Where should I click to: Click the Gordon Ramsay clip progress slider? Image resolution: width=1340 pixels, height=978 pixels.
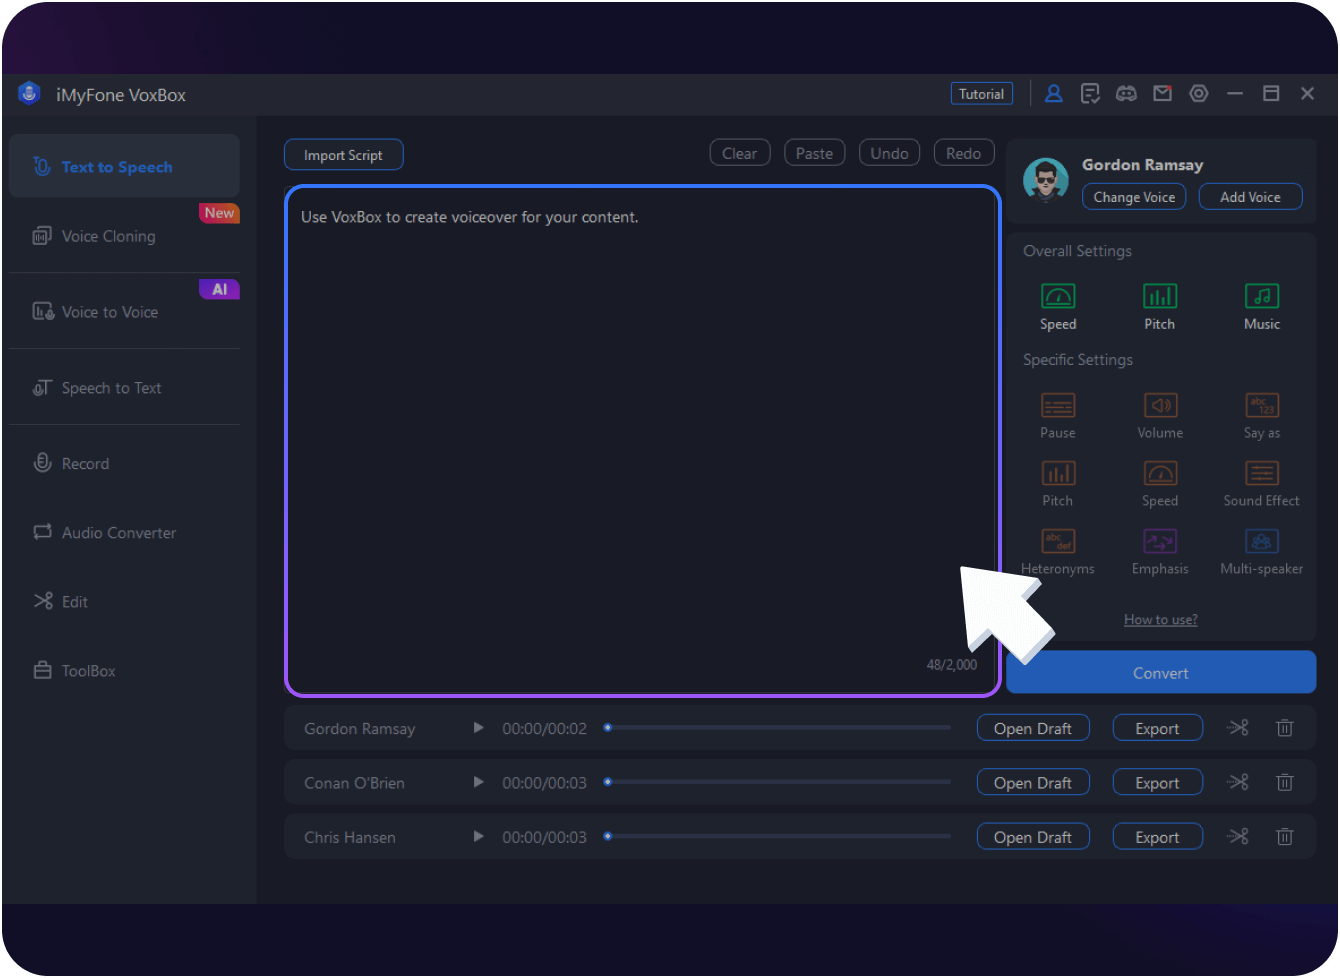tap(777, 728)
